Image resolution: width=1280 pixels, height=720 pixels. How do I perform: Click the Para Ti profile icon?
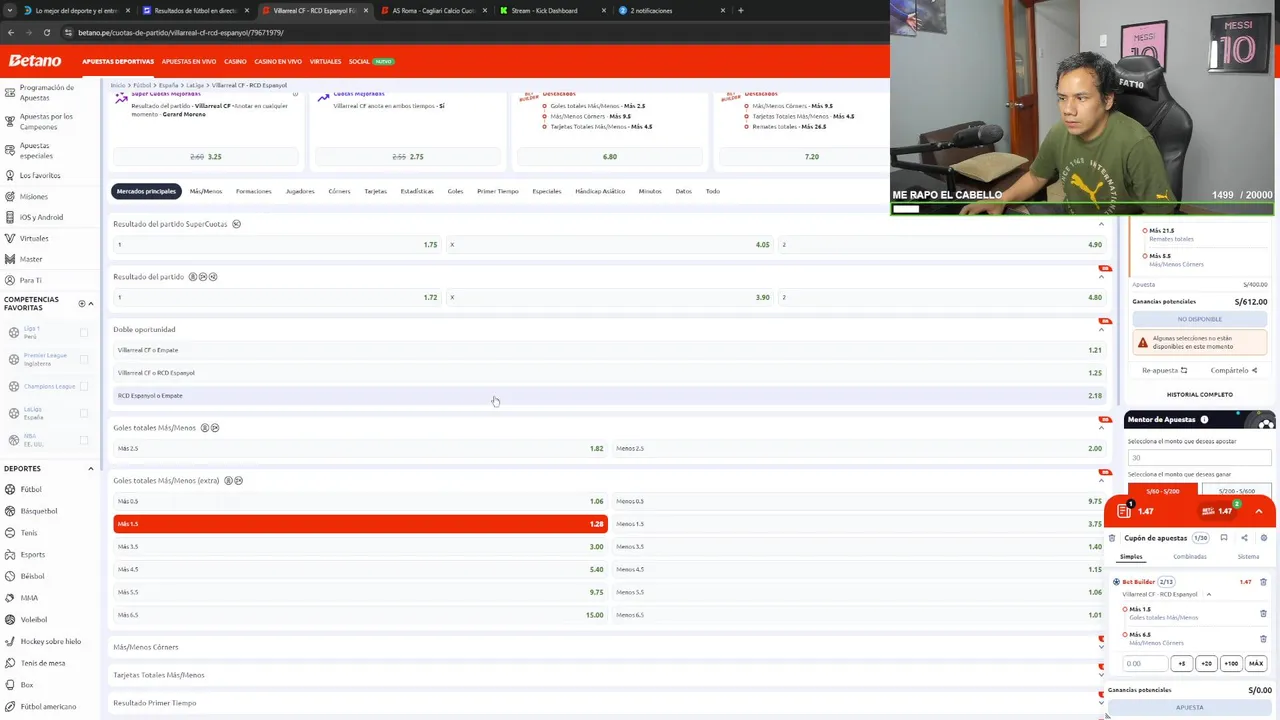pyautogui.click(x=10, y=280)
